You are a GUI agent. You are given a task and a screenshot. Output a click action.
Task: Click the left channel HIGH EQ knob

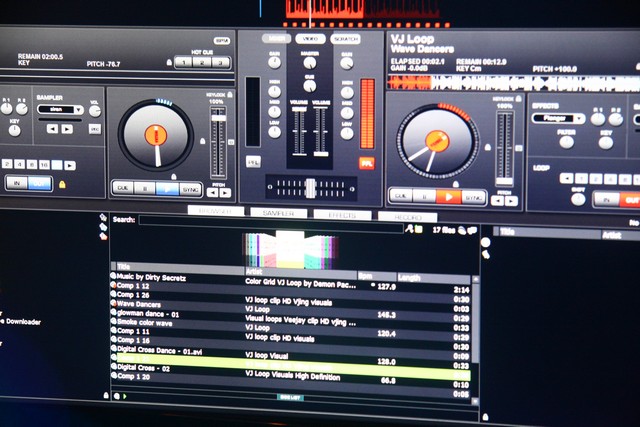pyautogui.click(x=274, y=91)
